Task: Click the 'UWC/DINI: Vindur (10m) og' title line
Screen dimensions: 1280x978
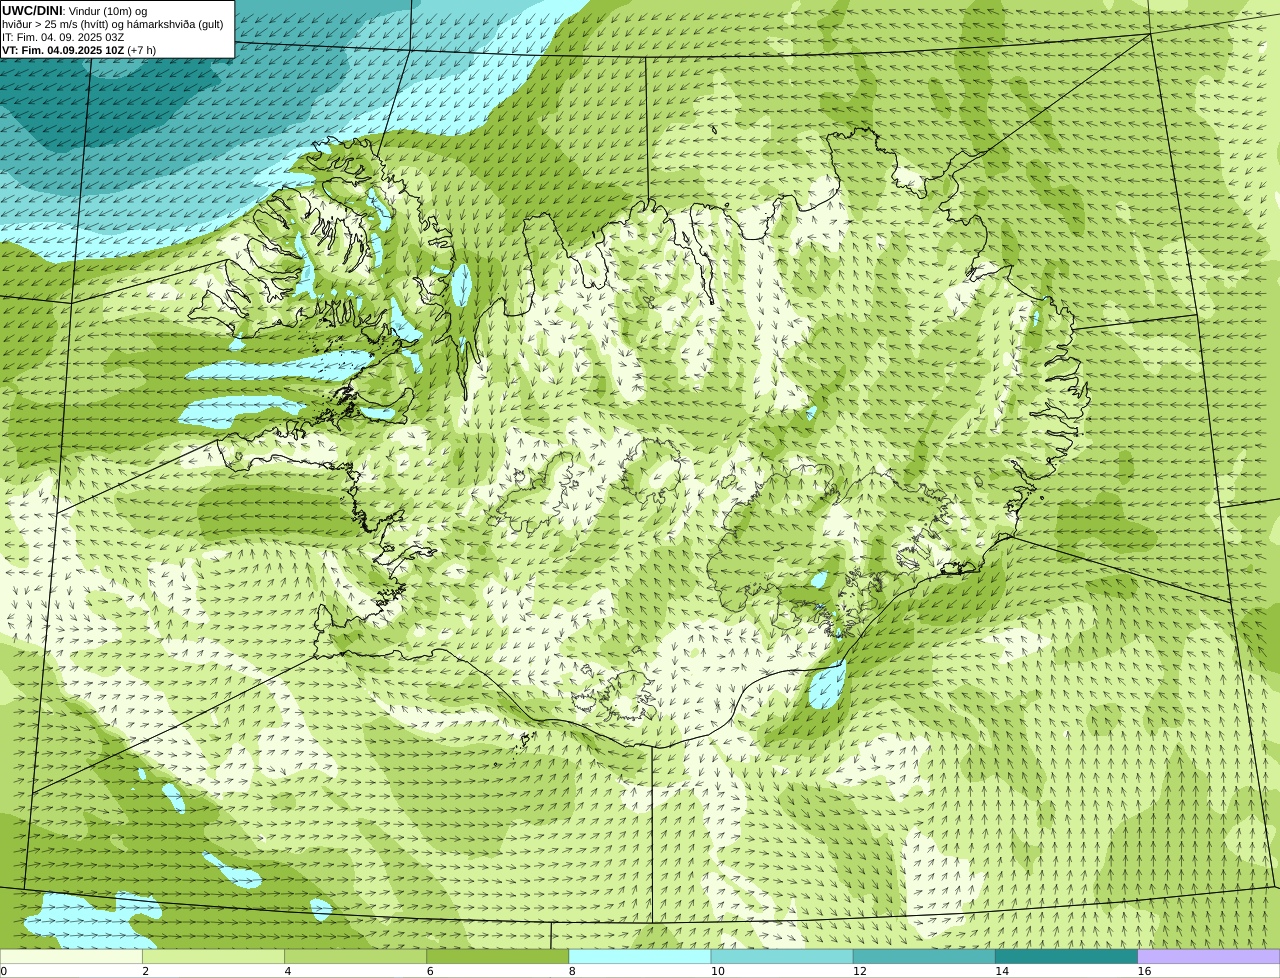Action: [75, 10]
